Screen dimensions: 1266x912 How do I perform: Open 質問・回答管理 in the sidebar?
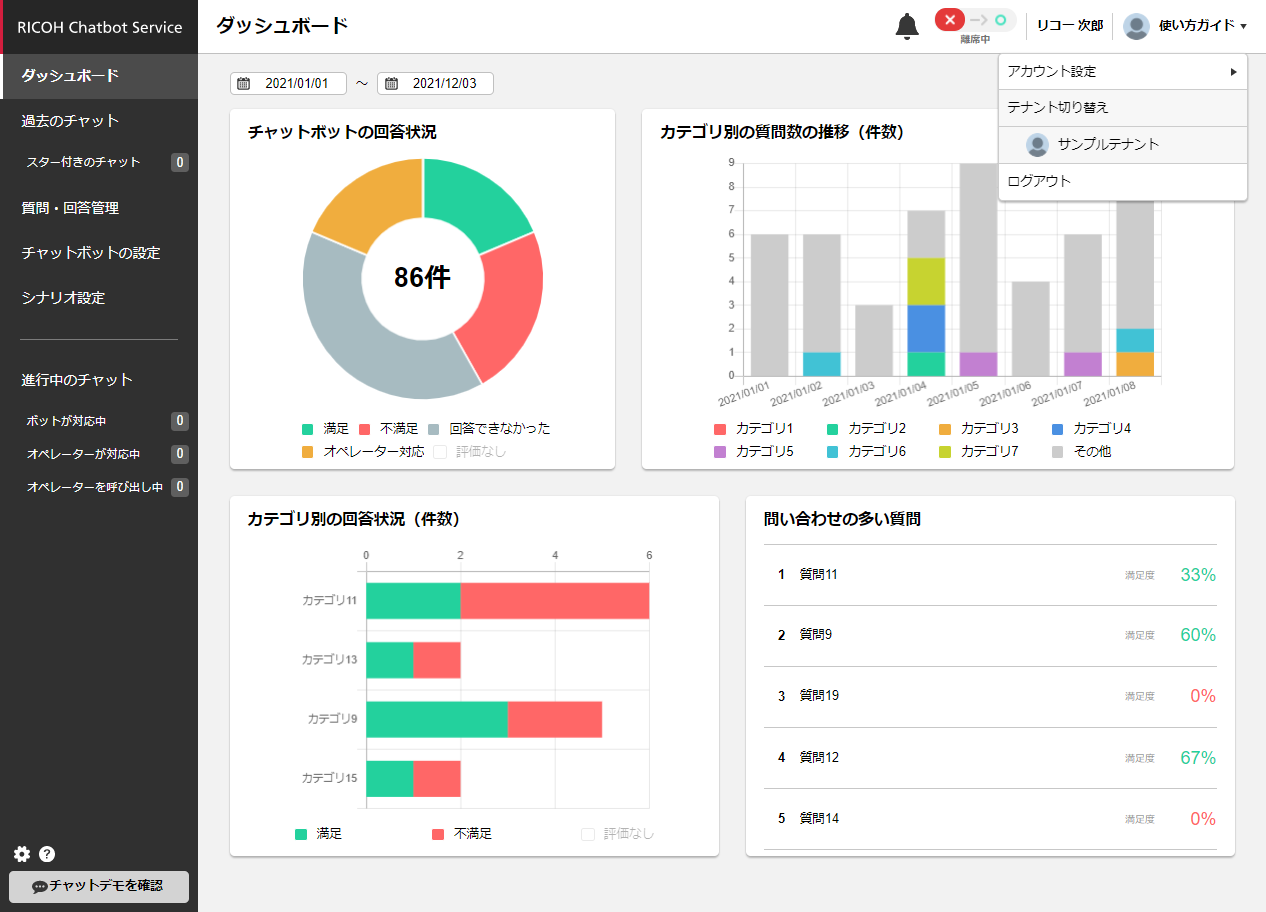click(x=70, y=208)
